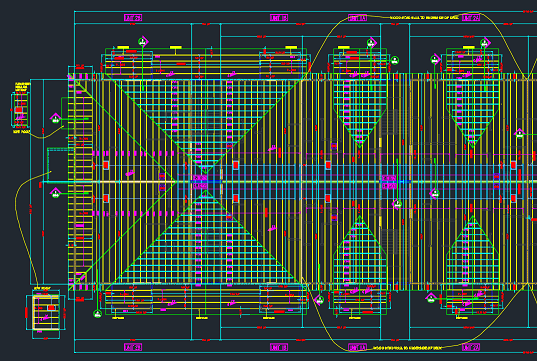Select the section marker diamond above the large roof's upper dormer
The image size is (537, 361).
(143, 42)
